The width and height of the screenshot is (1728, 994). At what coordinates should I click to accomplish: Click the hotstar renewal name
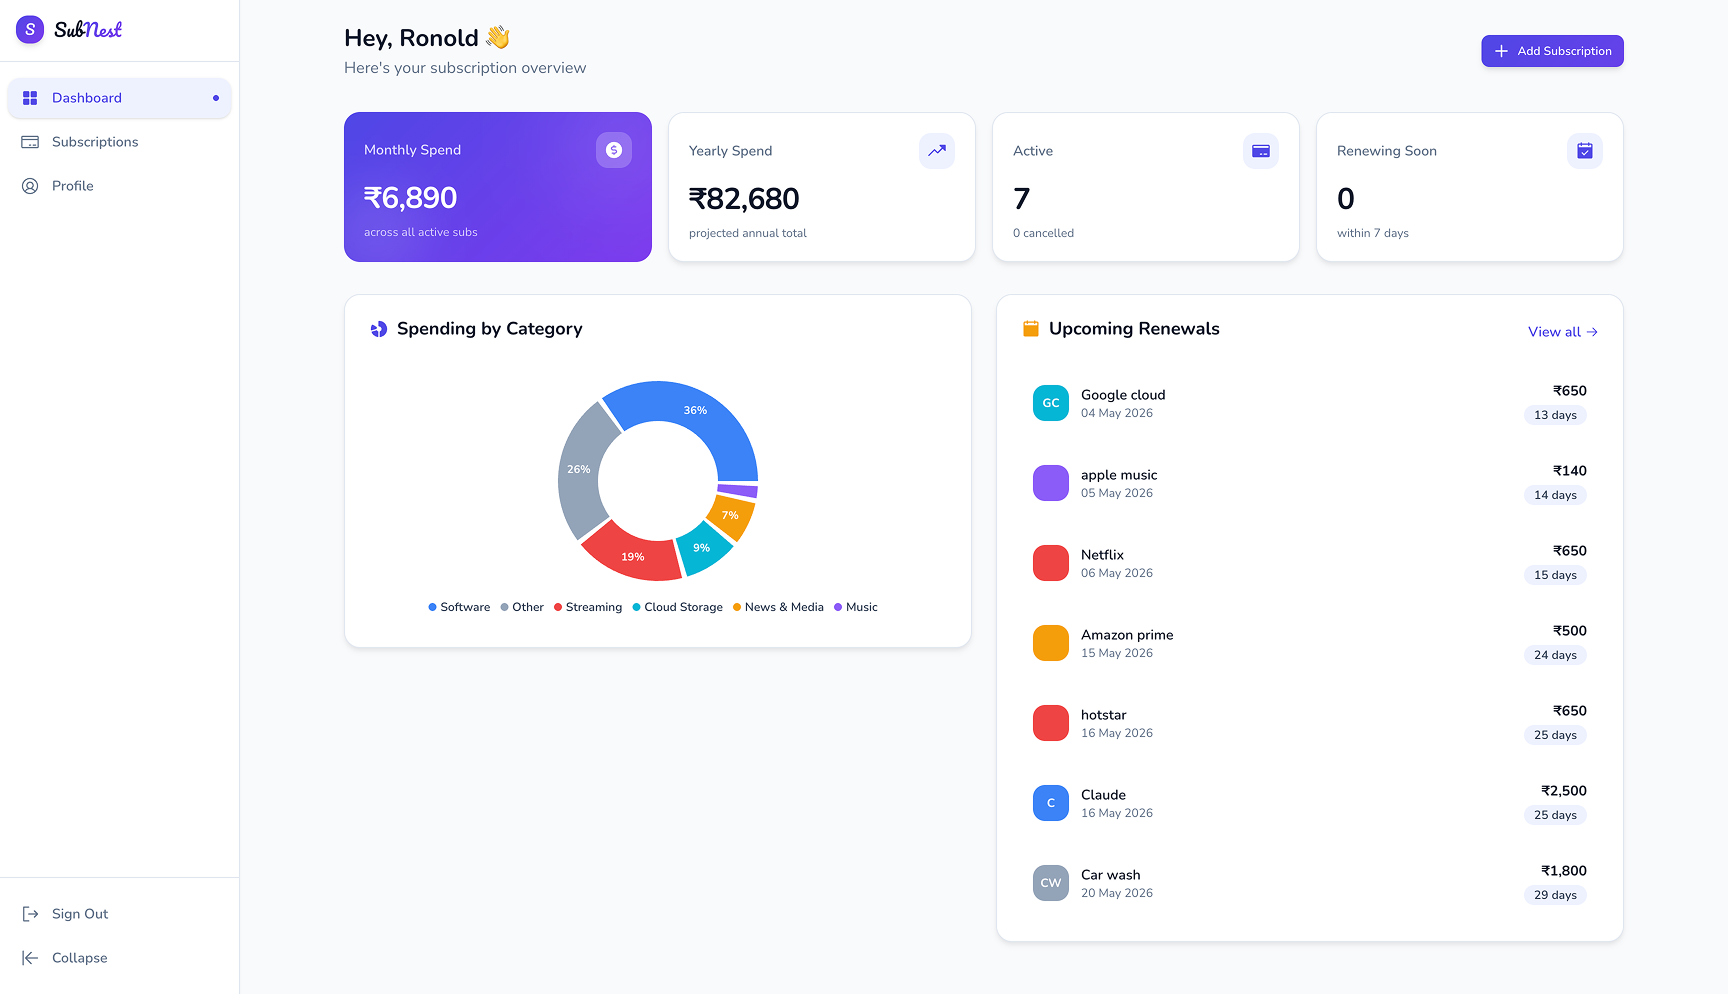tap(1103, 715)
